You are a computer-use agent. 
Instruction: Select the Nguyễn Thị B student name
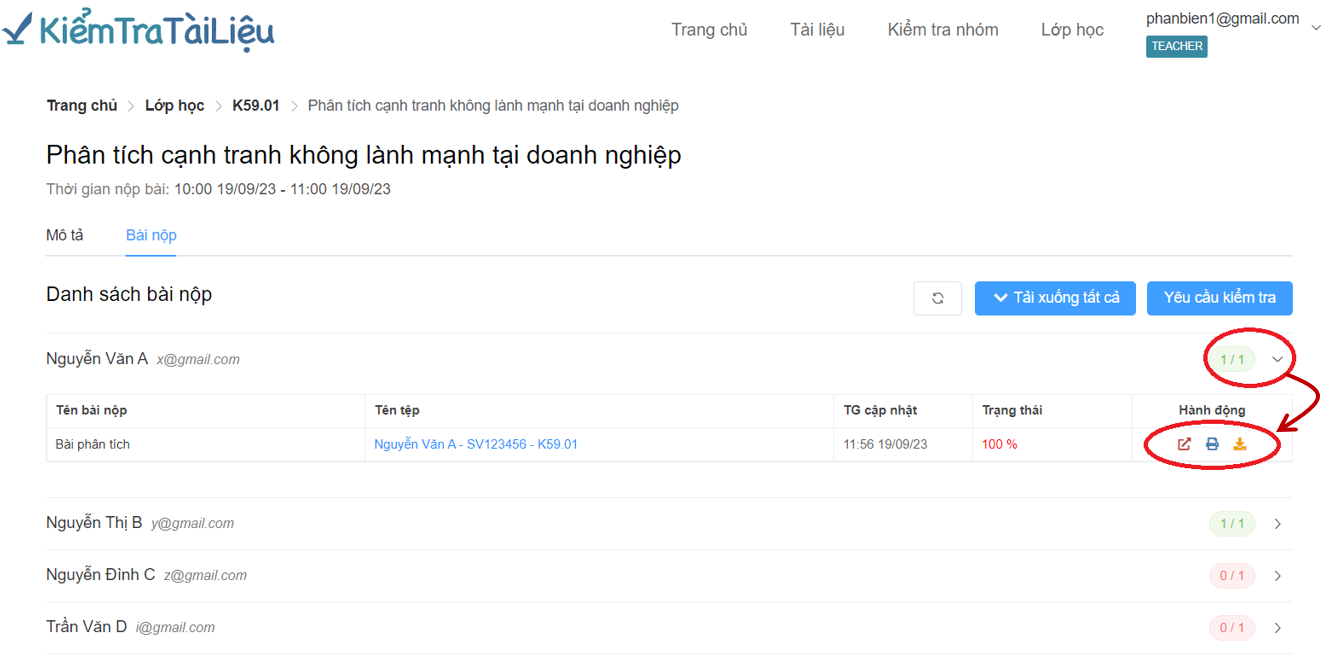click(94, 523)
